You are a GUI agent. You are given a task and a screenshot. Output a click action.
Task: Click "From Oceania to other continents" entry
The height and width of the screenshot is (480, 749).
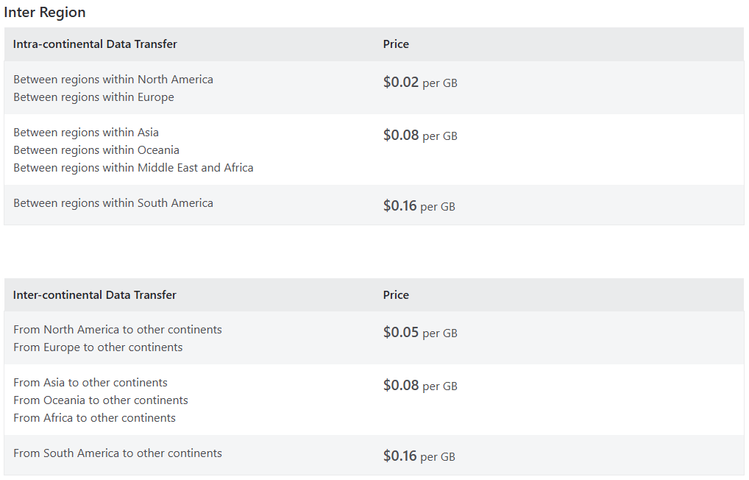point(100,400)
